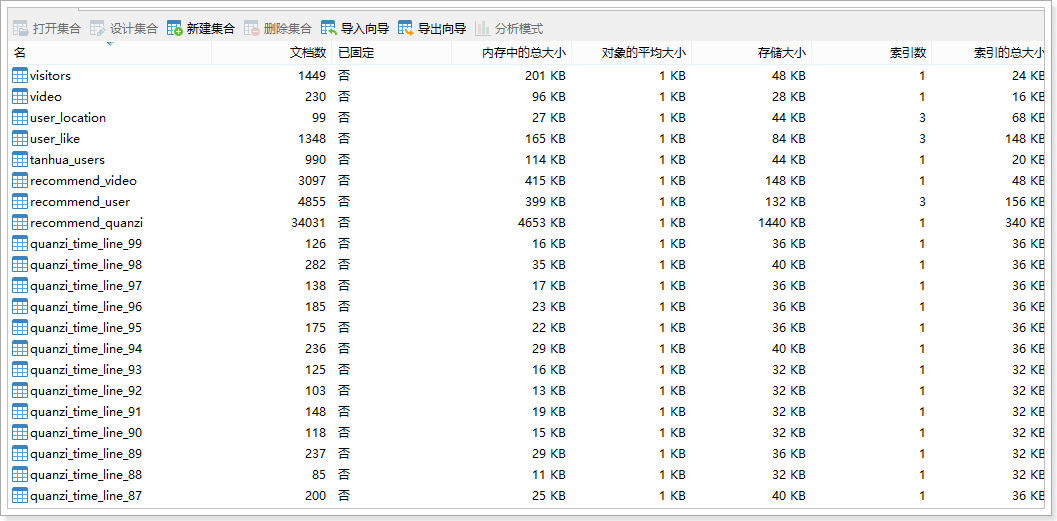The image size is (1057, 521).
Task: Select the quanzi_time_line_91 table icon
Action: pyautogui.click(x=20, y=411)
